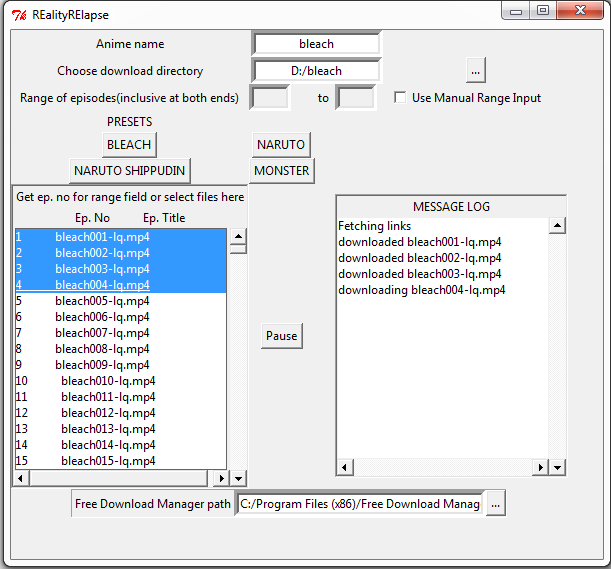611x569 pixels.
Task: Click the Ep. Title column header
Action: [164, 218]
